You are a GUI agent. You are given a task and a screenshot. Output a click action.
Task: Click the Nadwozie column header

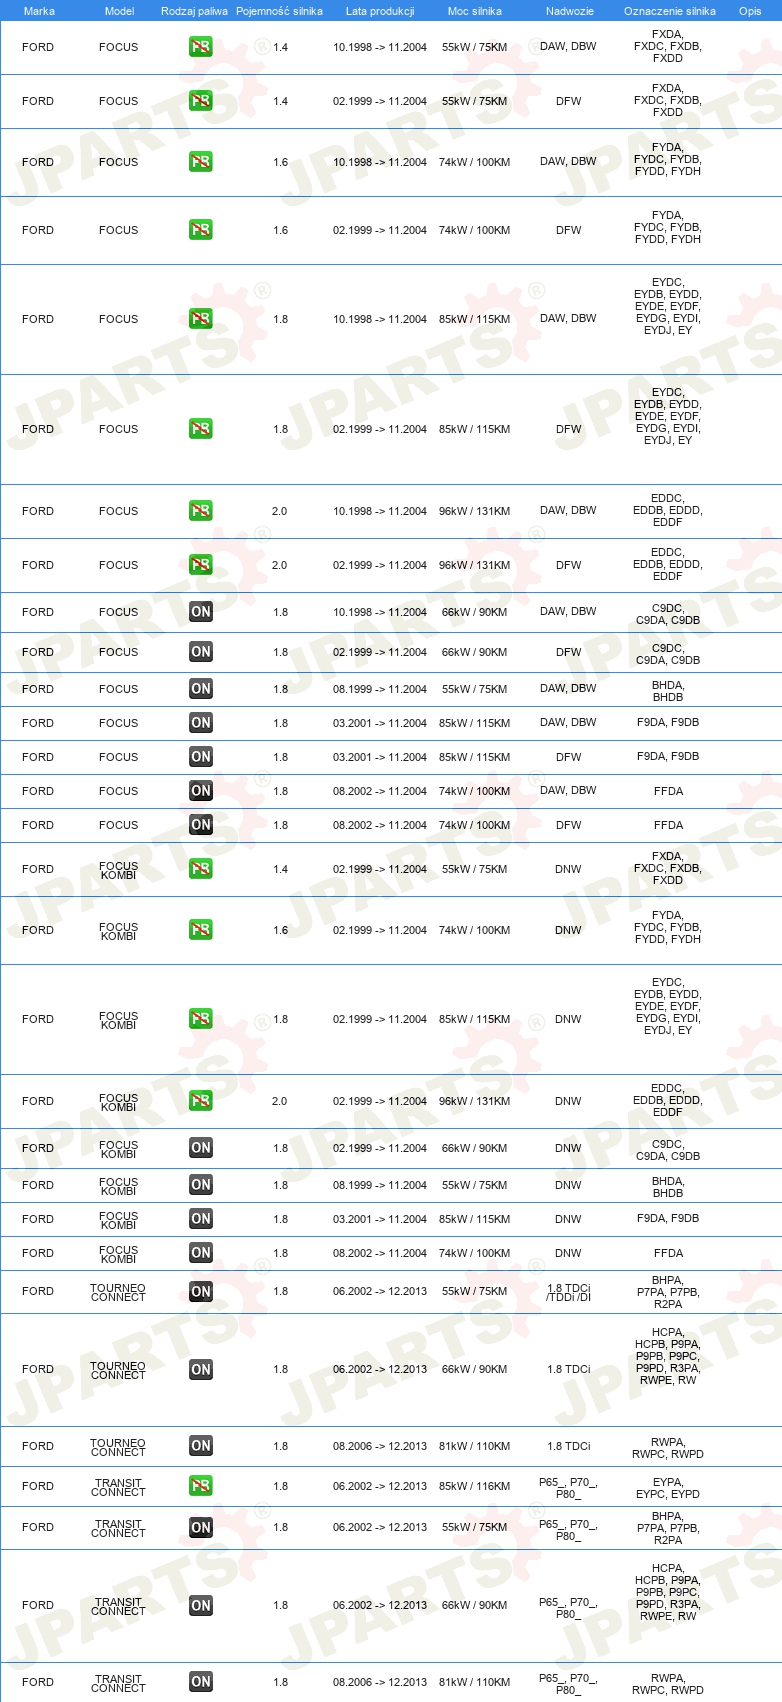point(569,11)
